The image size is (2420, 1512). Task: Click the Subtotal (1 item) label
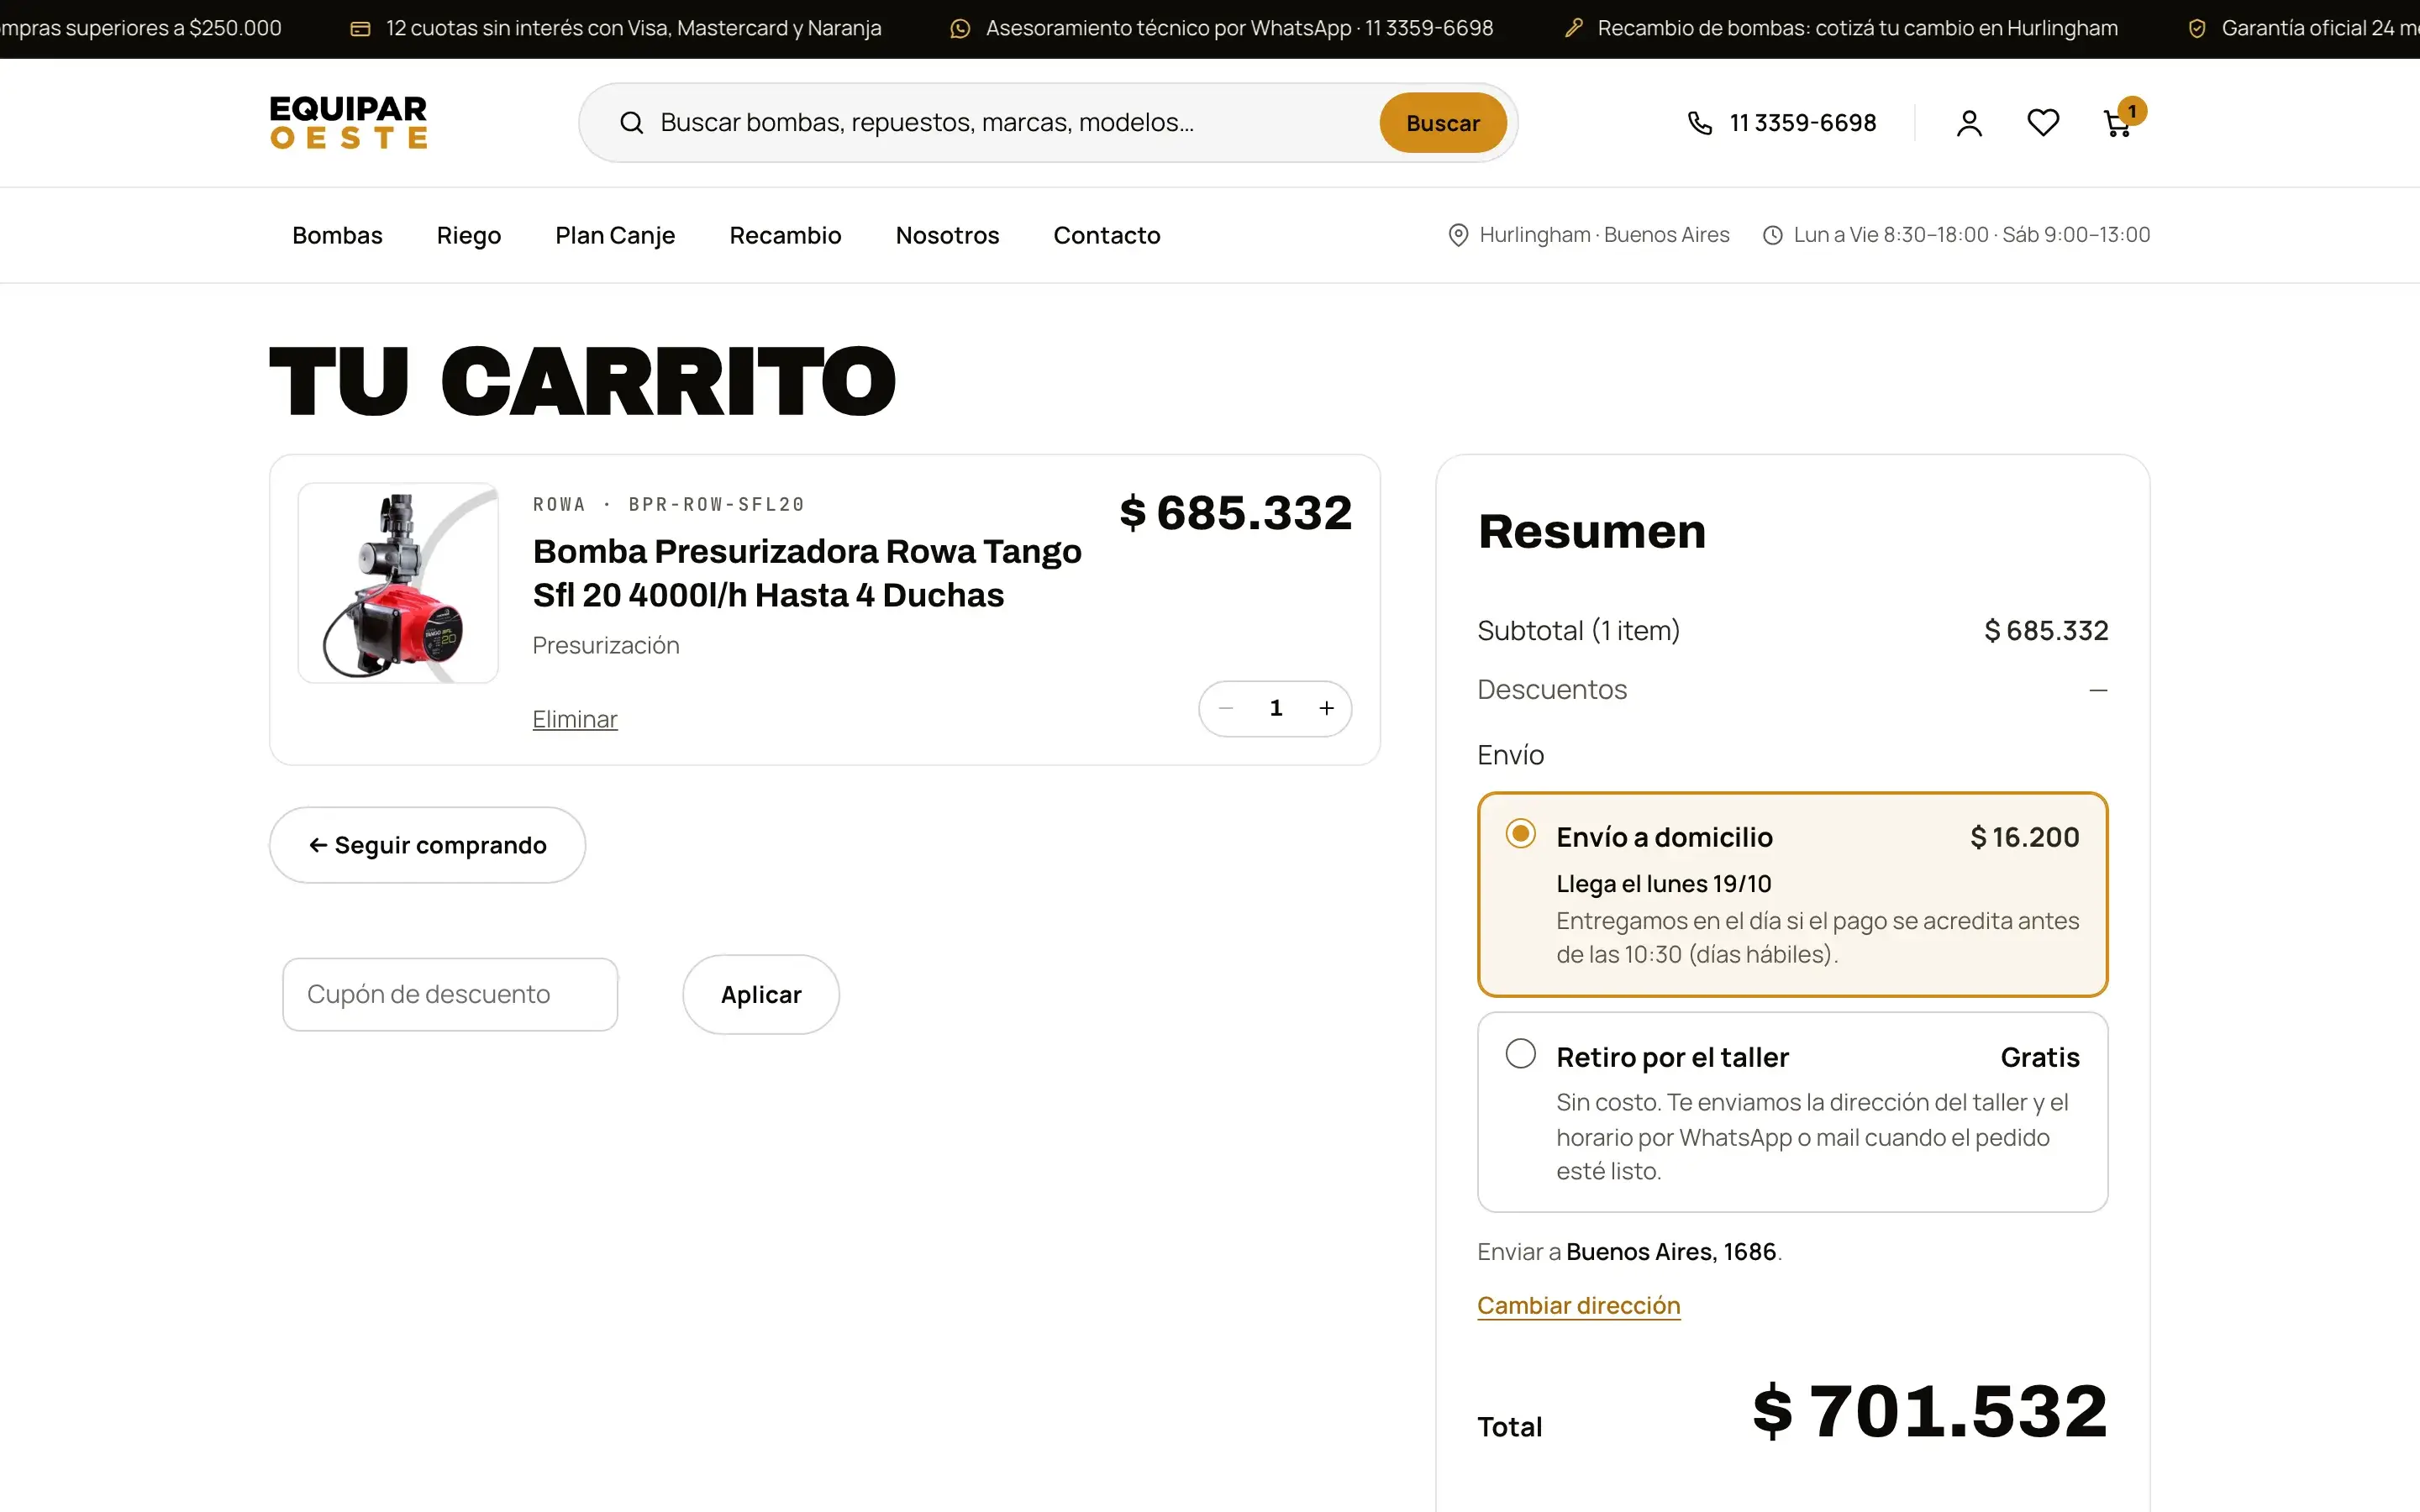click(1578, 631)
